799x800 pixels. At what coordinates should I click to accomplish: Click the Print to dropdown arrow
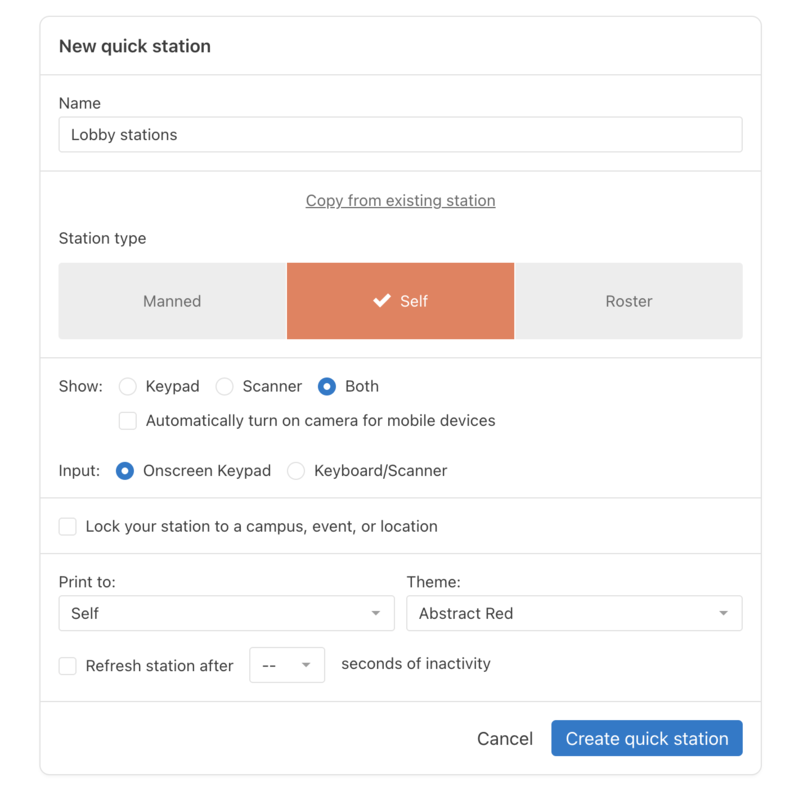(376, 613)
